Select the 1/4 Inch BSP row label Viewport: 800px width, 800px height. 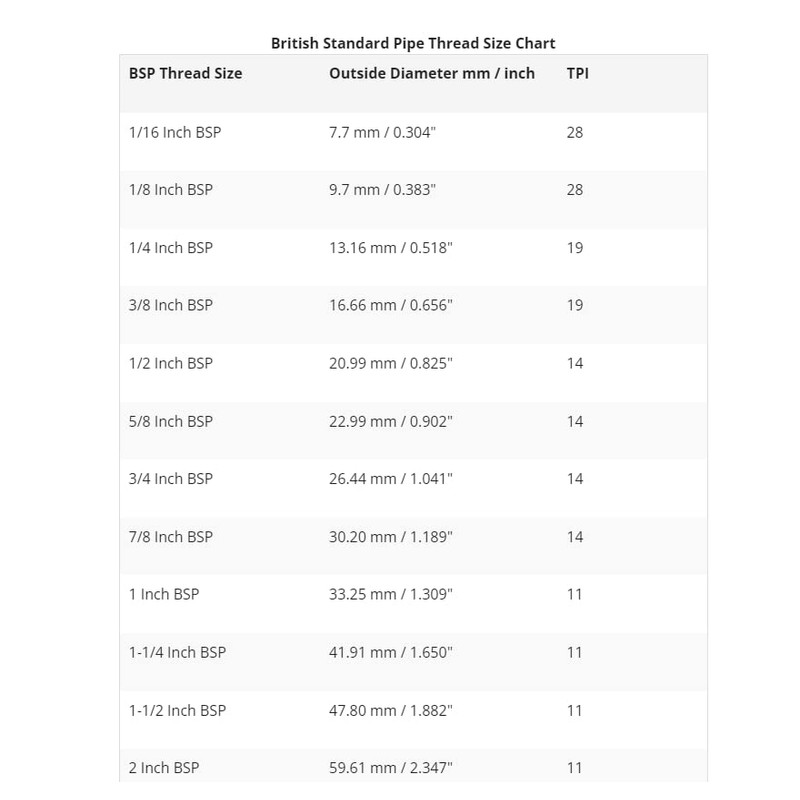pyautogui.click(x=171, y=248)
